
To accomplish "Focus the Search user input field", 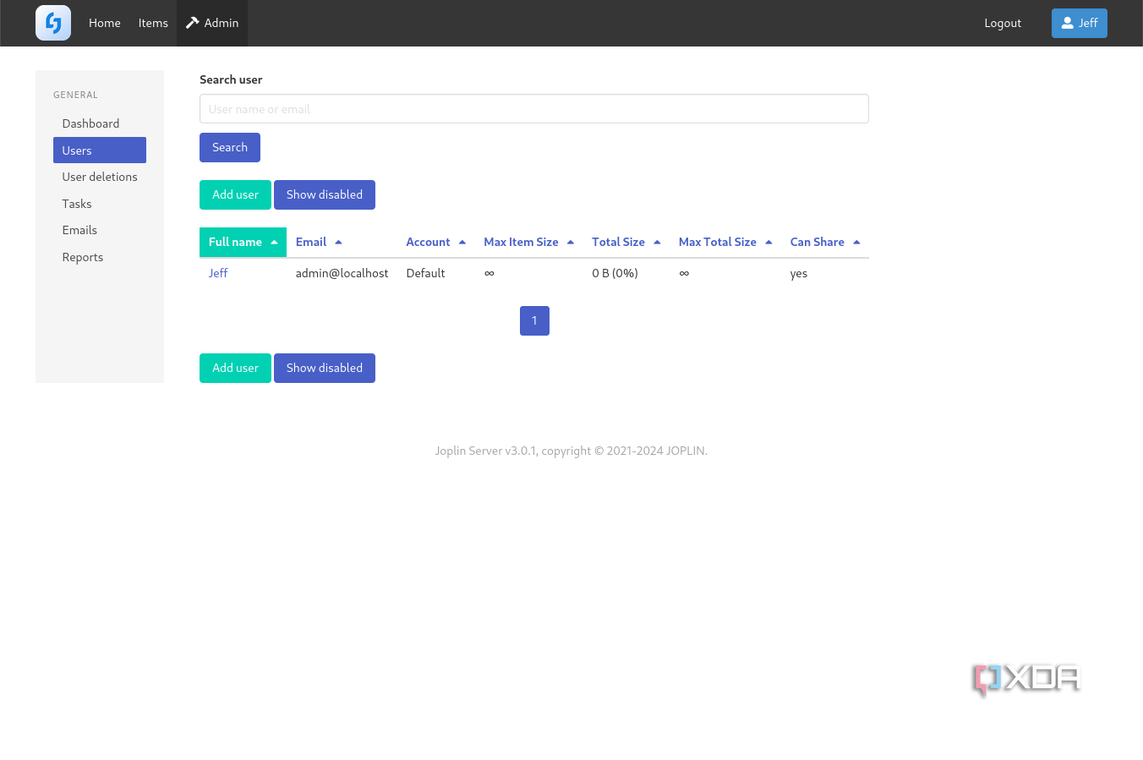I will [x=534, y=109].
